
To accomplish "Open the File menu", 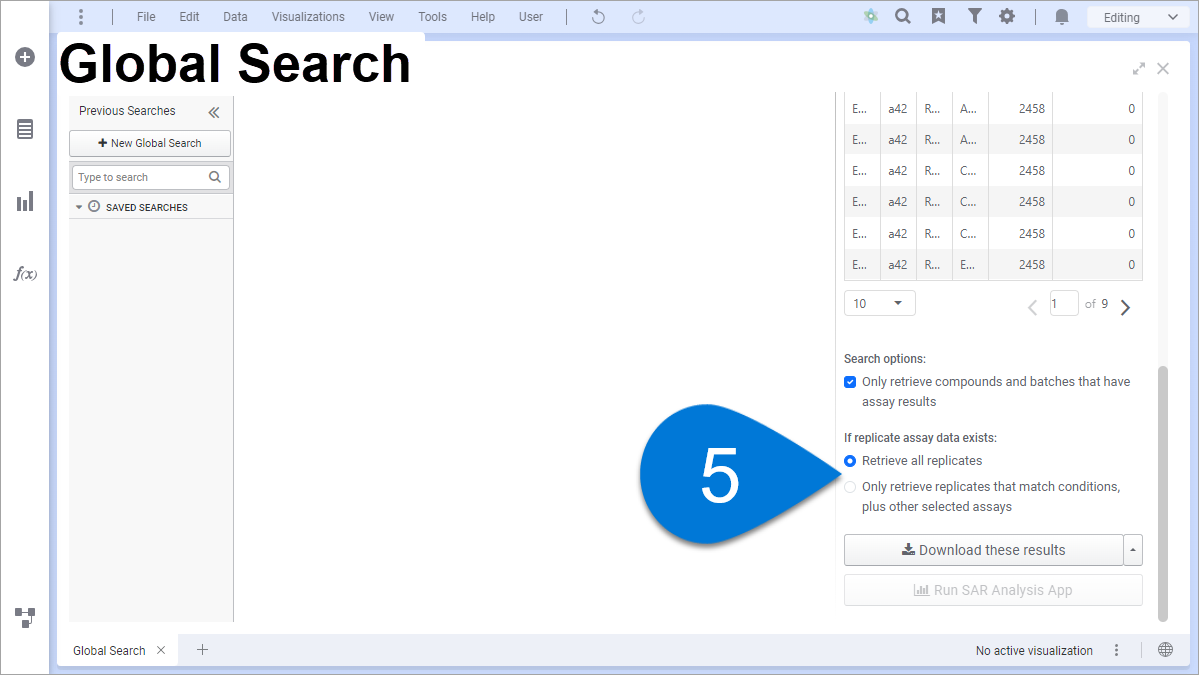I will (x=146, y=17).
